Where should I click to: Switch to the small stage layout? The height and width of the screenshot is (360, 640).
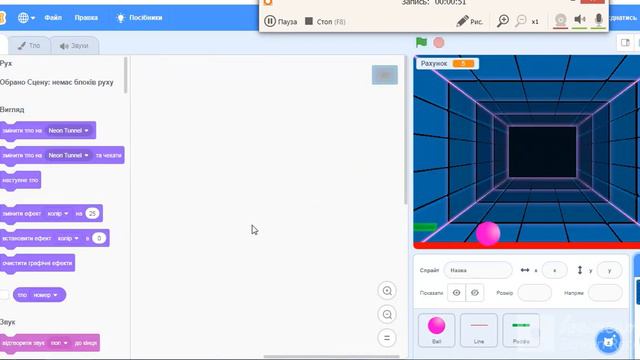tap(625, 42)
